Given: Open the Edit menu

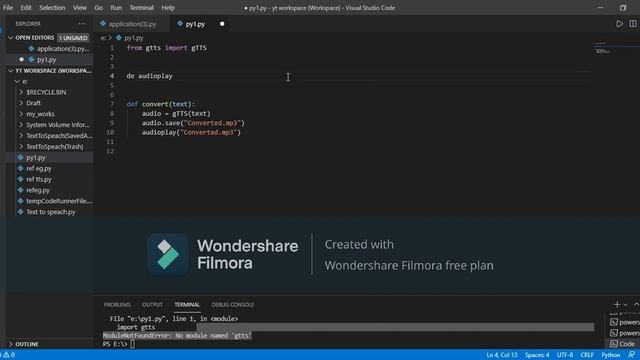Looking at the screenshot, I should tap(26, 7).
